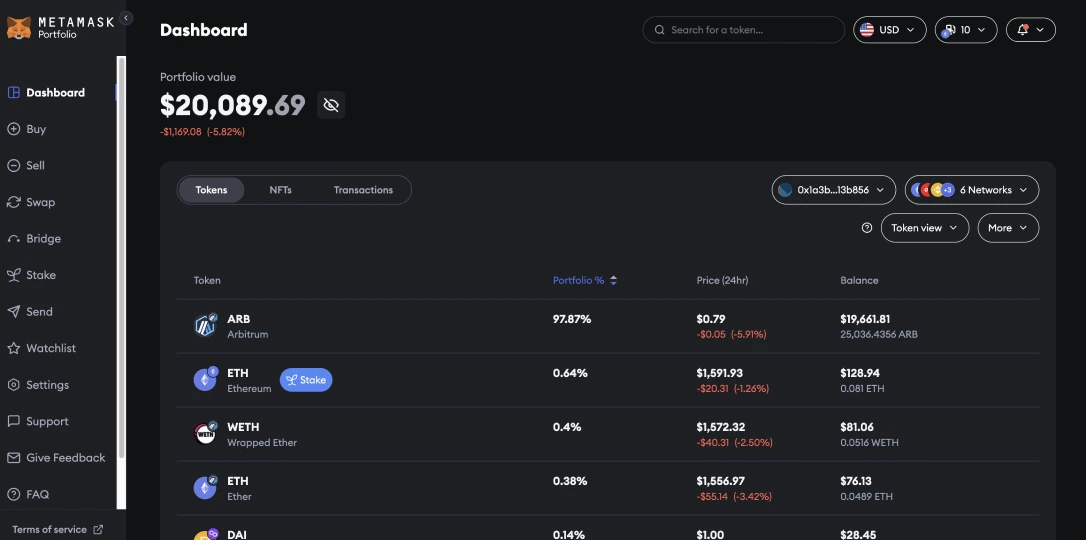Open the accounts dropdown showing 10
1086x540 pixels.
965,30
